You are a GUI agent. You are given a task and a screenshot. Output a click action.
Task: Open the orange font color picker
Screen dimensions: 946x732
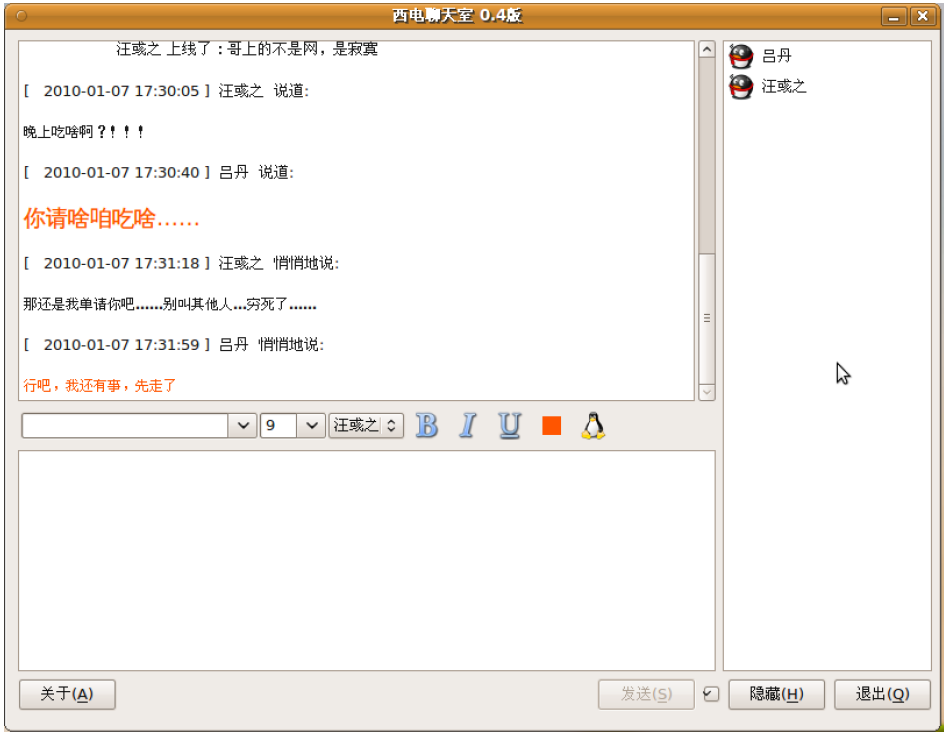(x=551, y=425)
